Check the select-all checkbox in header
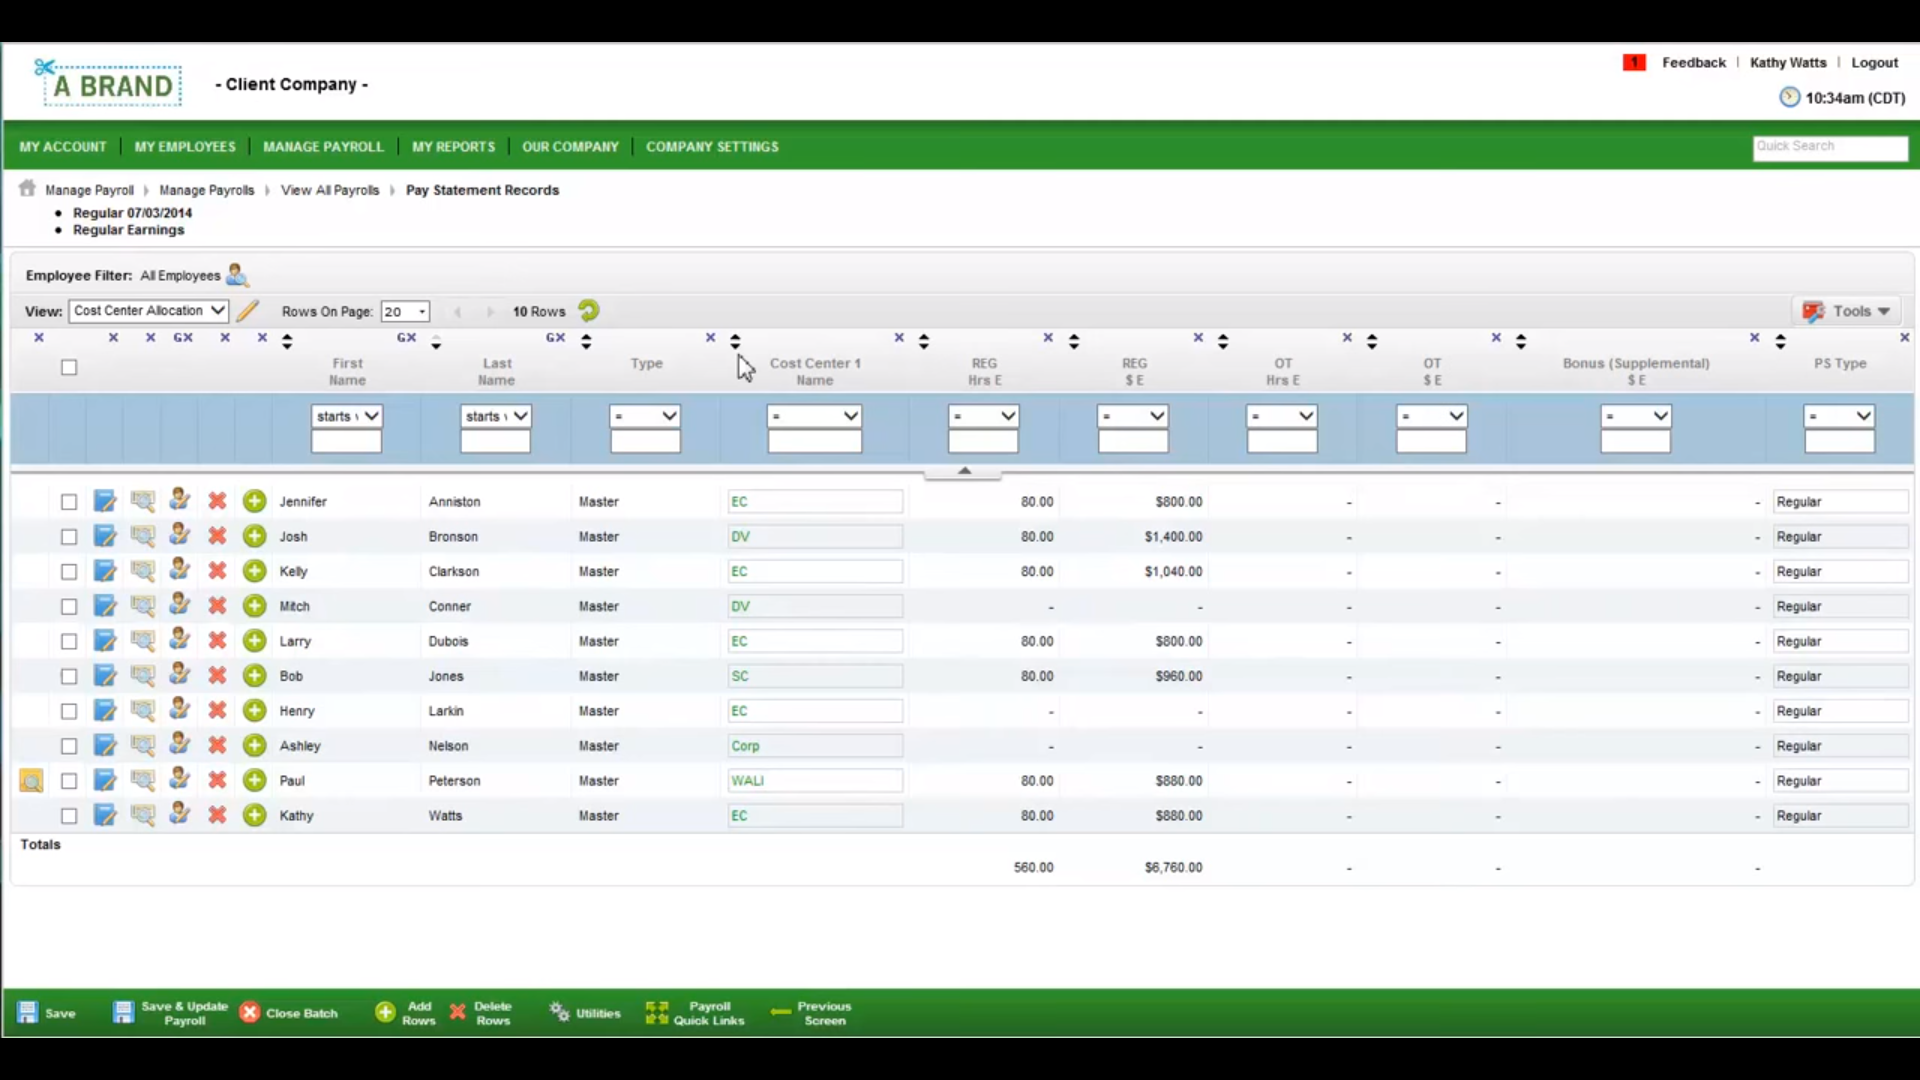 click(x=69, y=367)
